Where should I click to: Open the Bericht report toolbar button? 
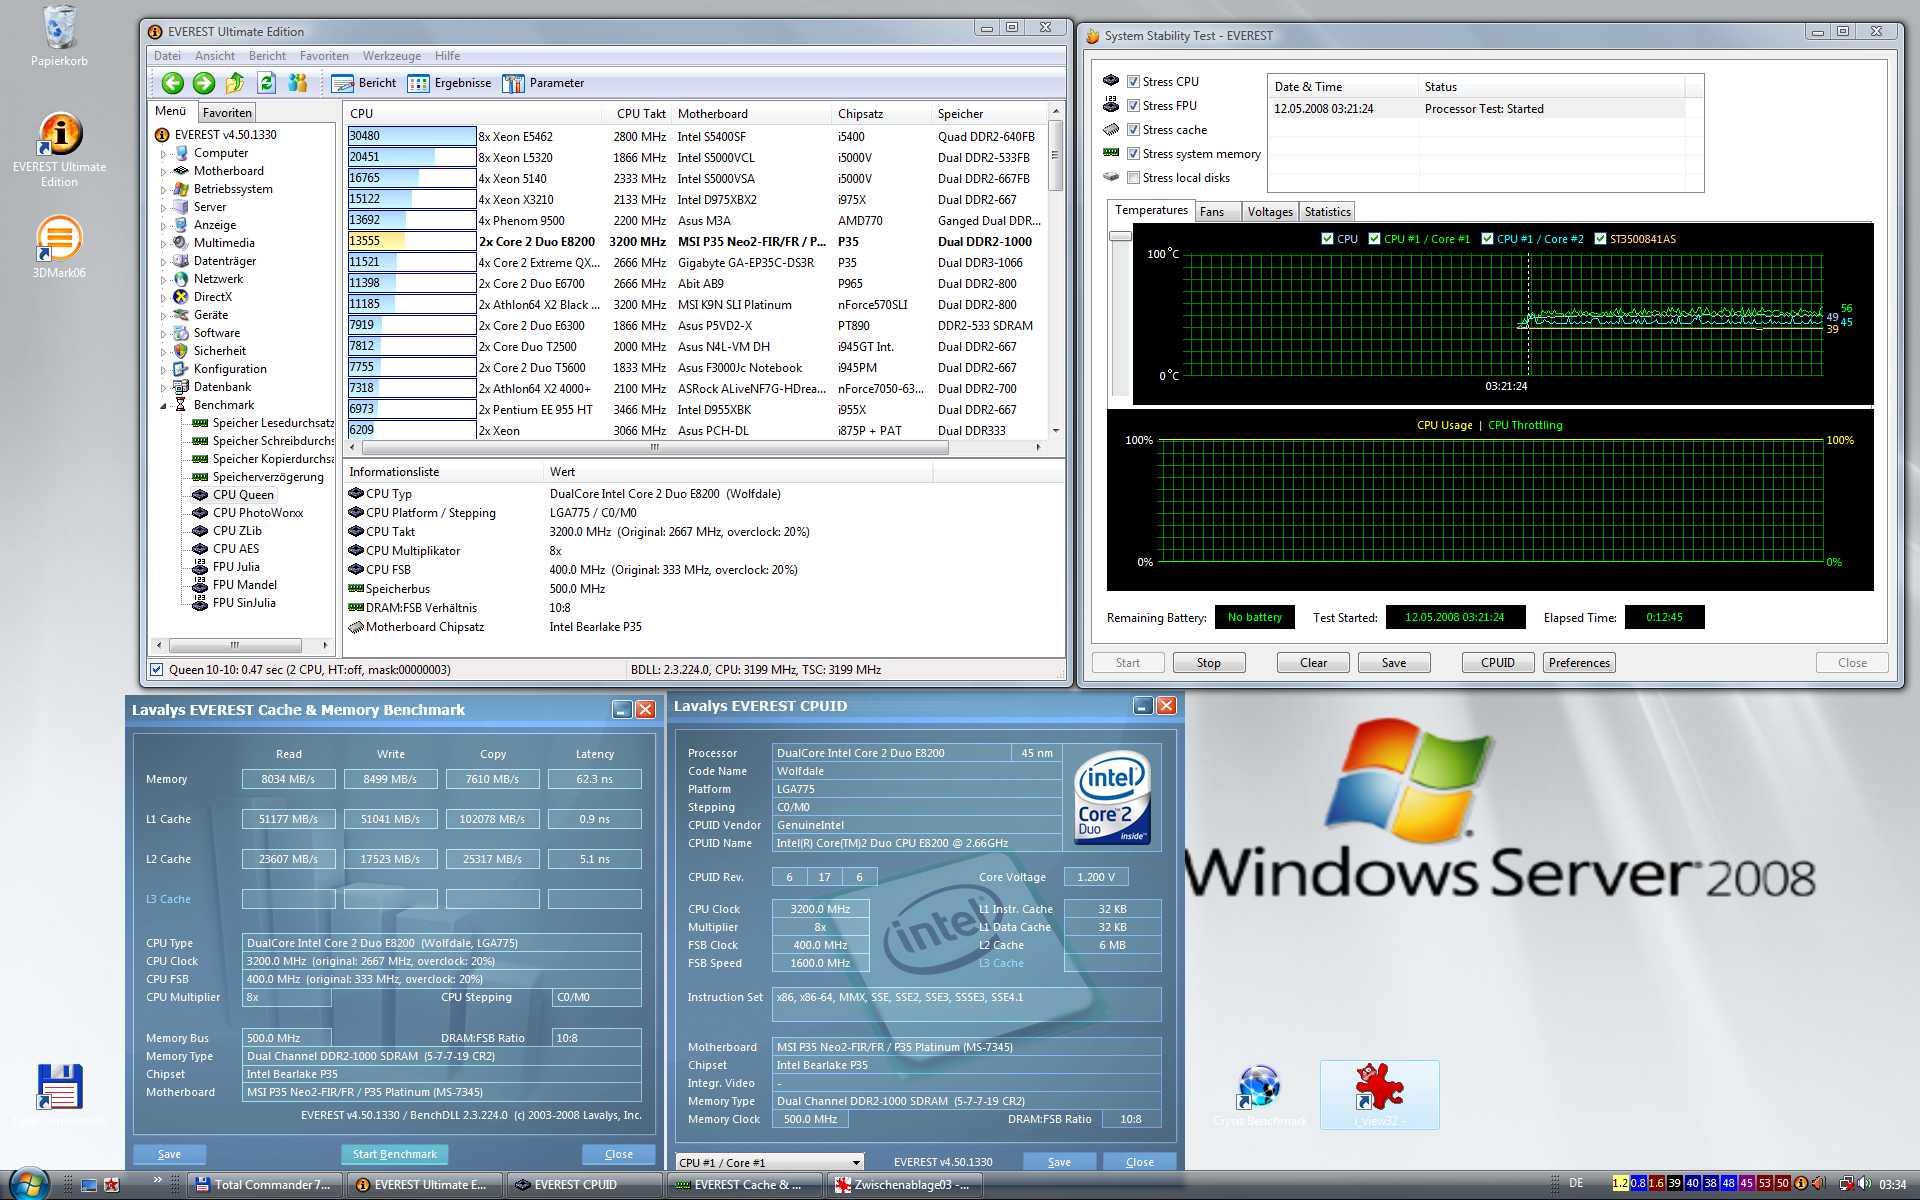[x=364, y=83]
